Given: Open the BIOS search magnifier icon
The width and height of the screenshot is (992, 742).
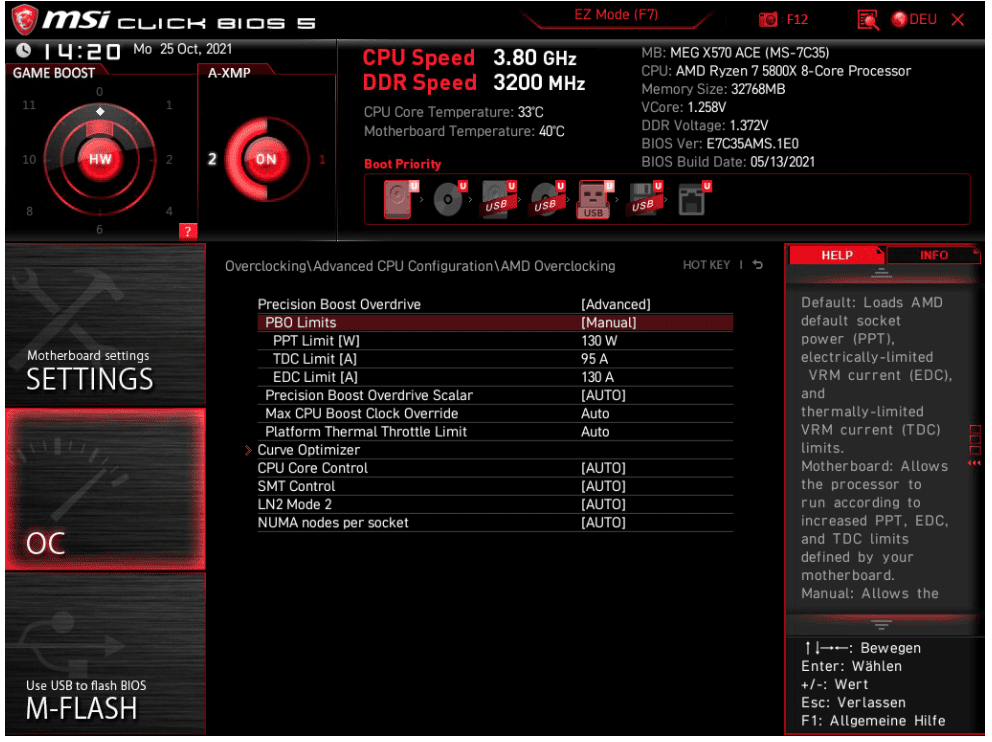Looking at the screenshot, I should (x=868, y=20).
